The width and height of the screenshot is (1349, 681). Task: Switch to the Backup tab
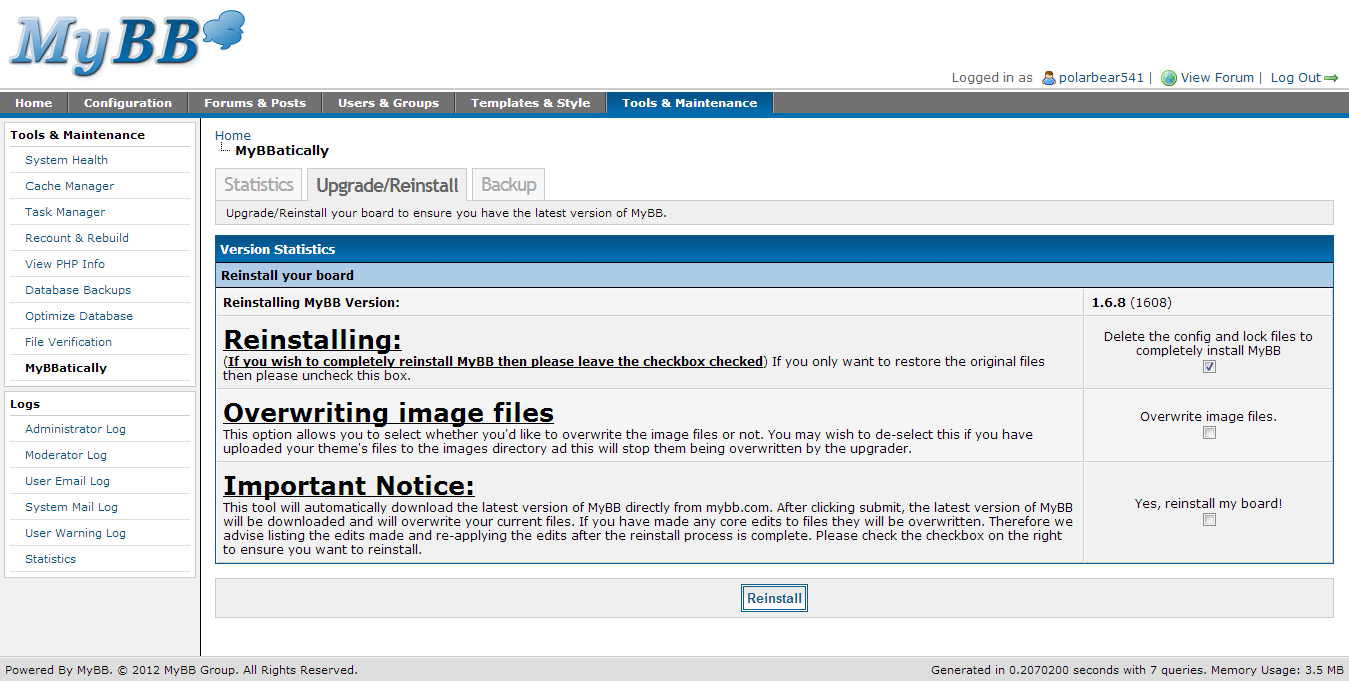(508, 185)
